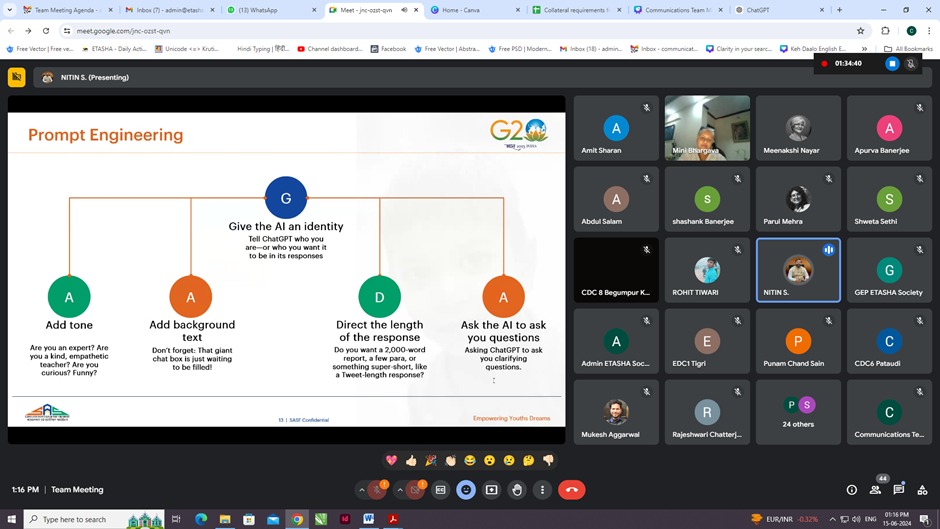940x529 pixels.
Task: Switch to Collateral requirements tab
Action: click(x=577, y=10)
